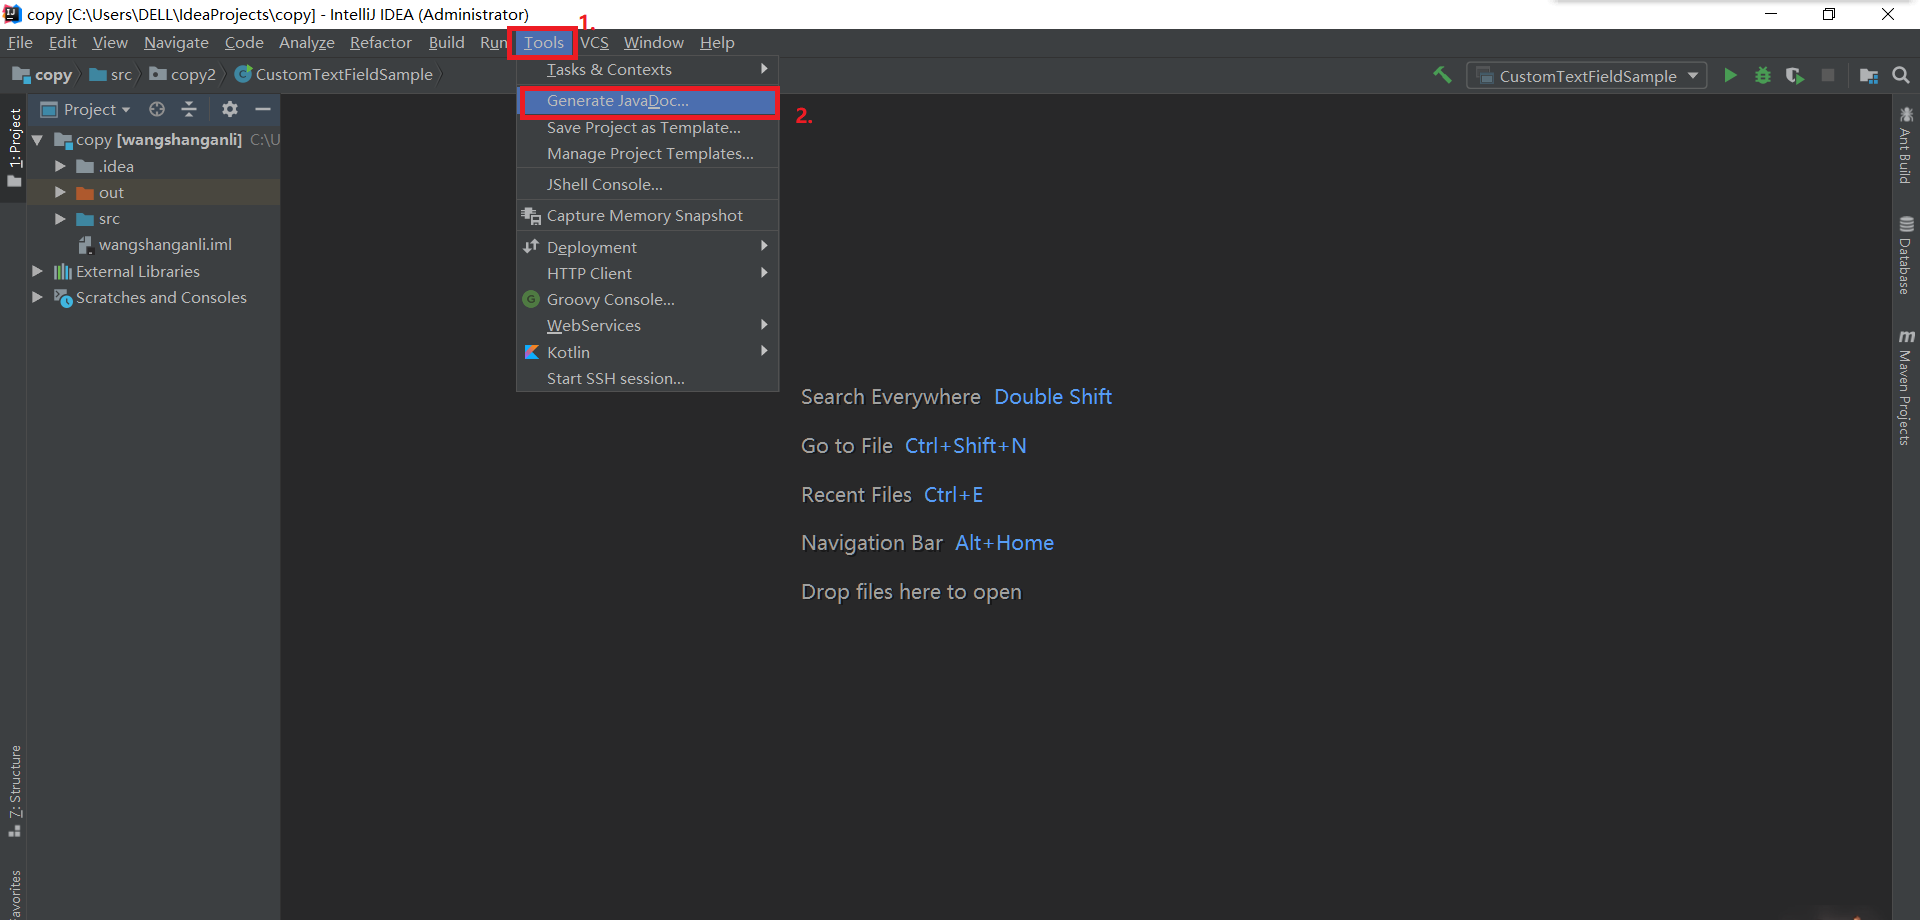Viewport: 1920px width, 920px height.
Task: Choose Generate JavaDoc... from Tools menu
Action: click(647, 101)
